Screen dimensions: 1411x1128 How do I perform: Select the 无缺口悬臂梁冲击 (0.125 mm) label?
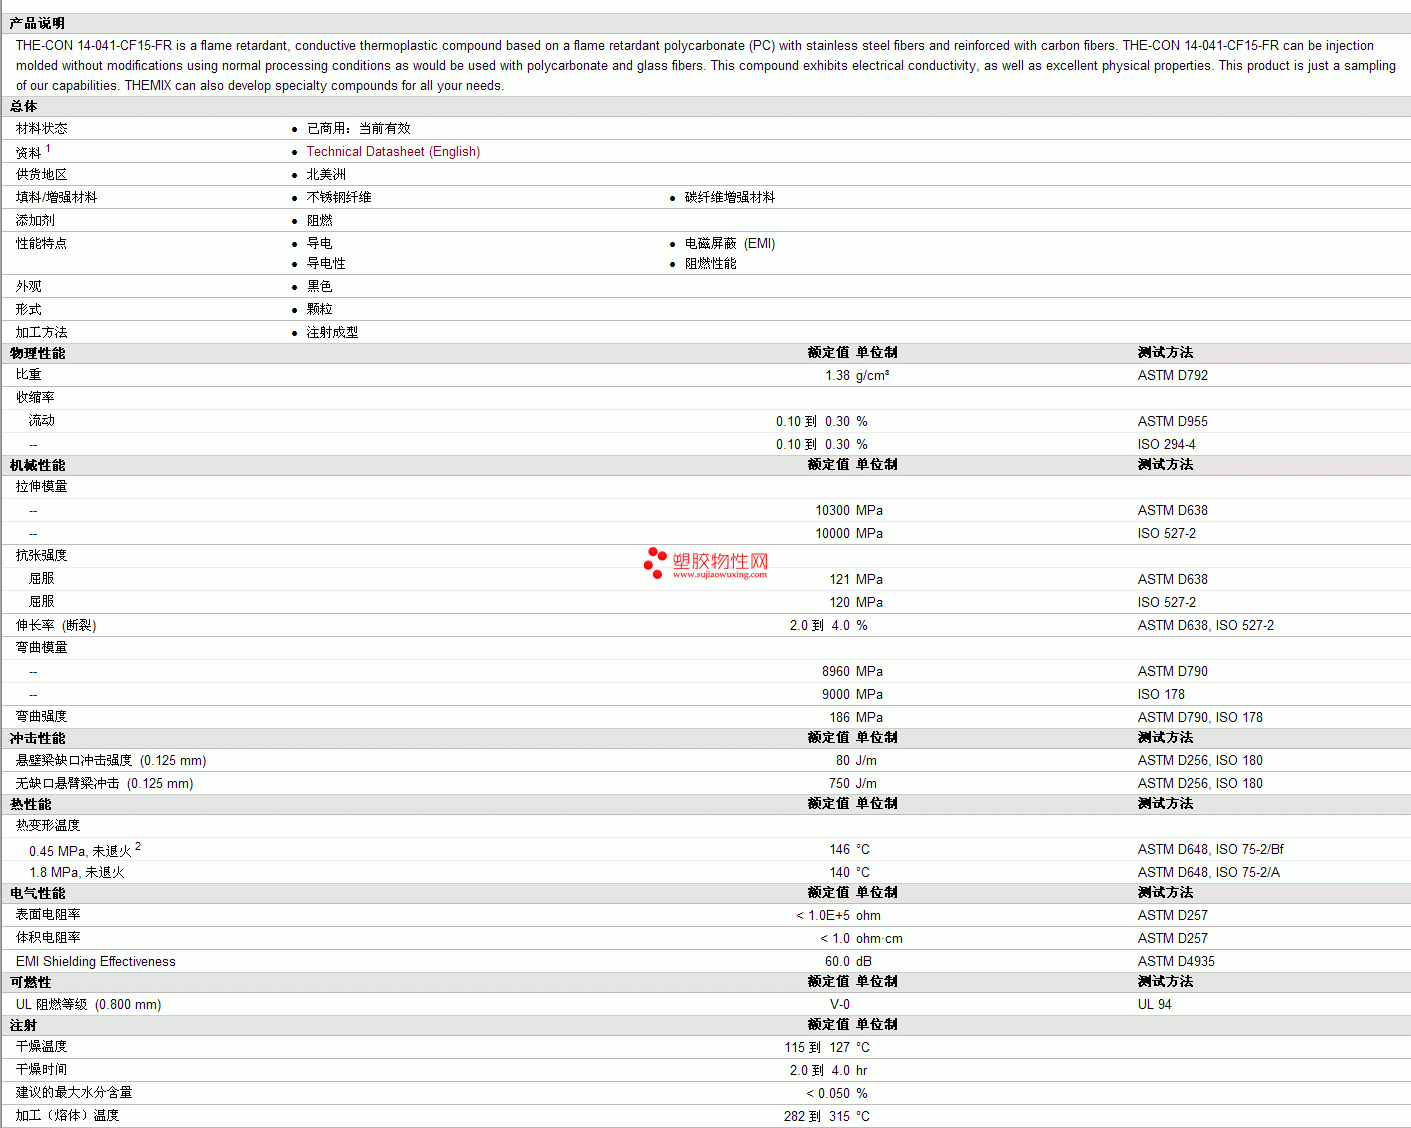click(x=105, y=784)
